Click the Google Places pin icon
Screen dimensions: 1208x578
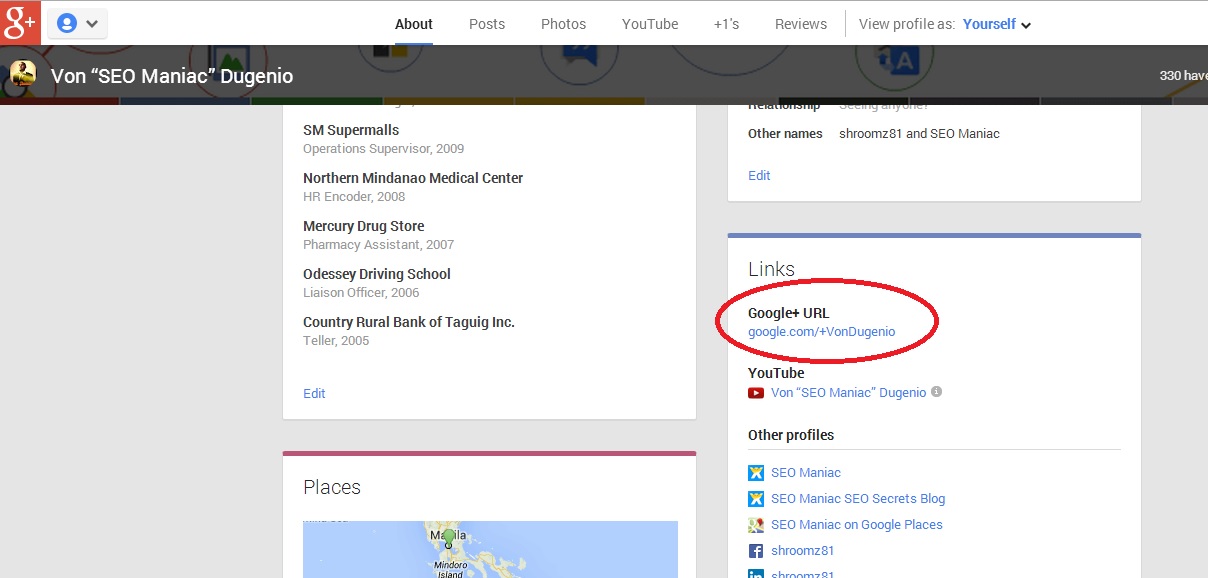pyautogui.click(x=756, y=524)
